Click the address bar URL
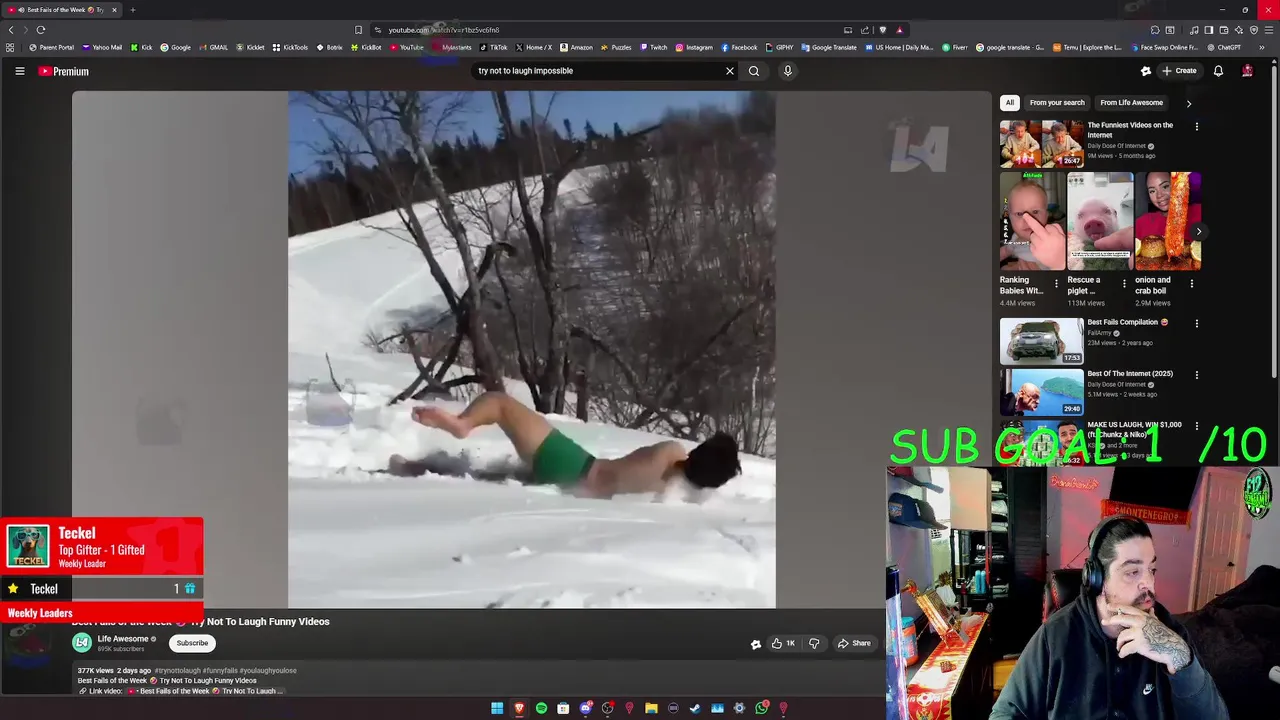The image size is (1280, 720). pos(444,30)
